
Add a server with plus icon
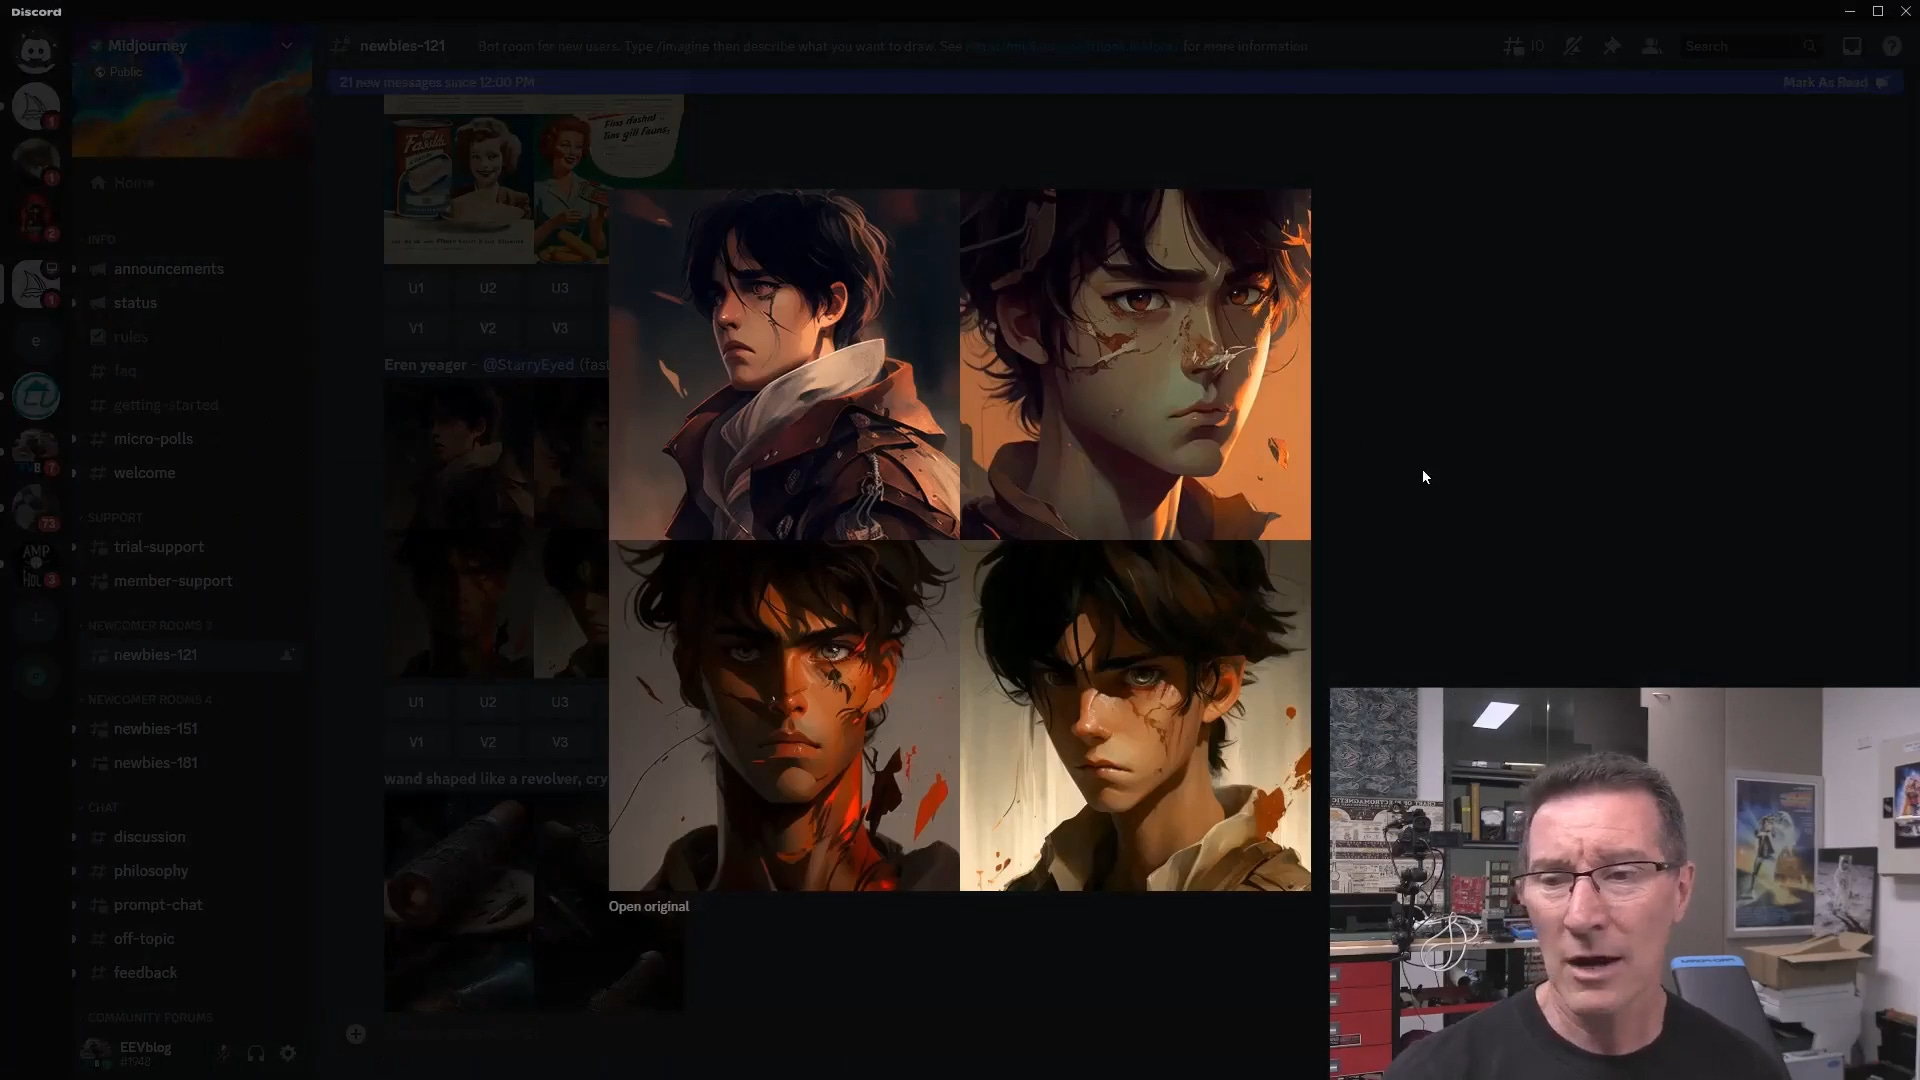pos(36,620)
